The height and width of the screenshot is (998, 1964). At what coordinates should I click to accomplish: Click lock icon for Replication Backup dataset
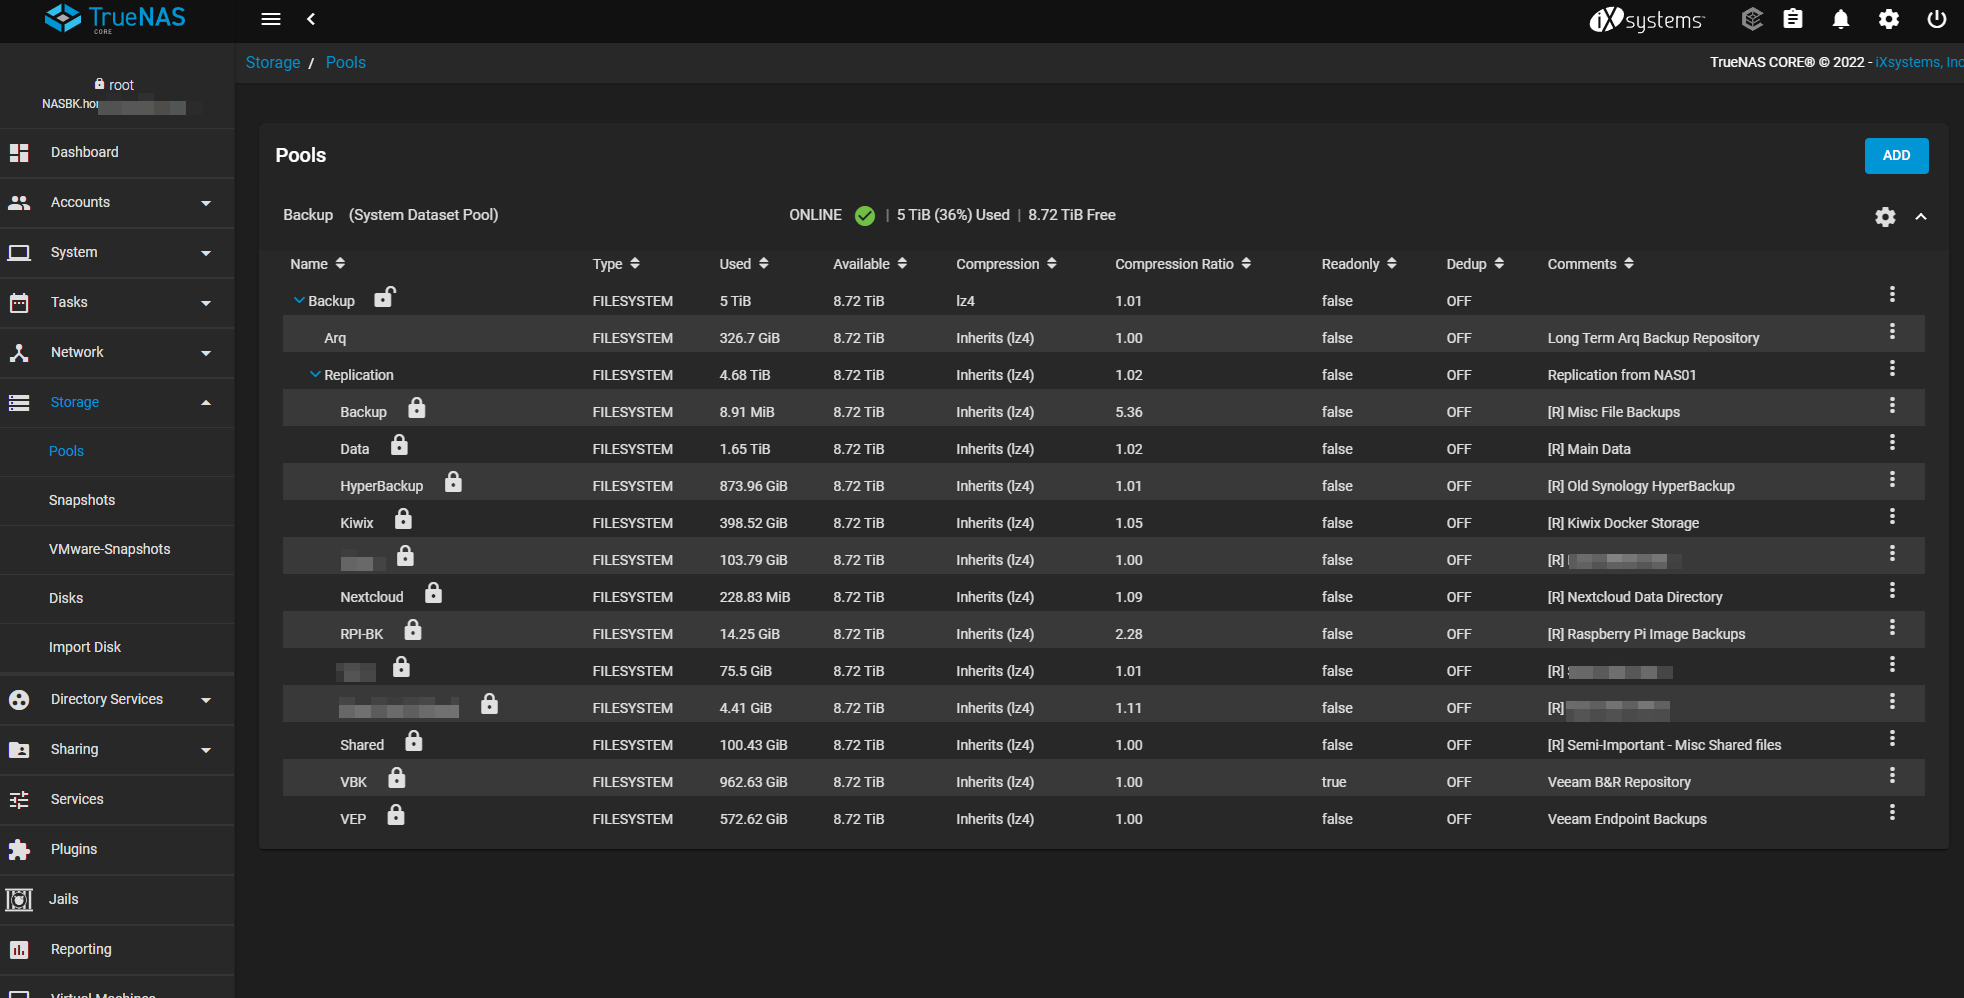(417, 408)
